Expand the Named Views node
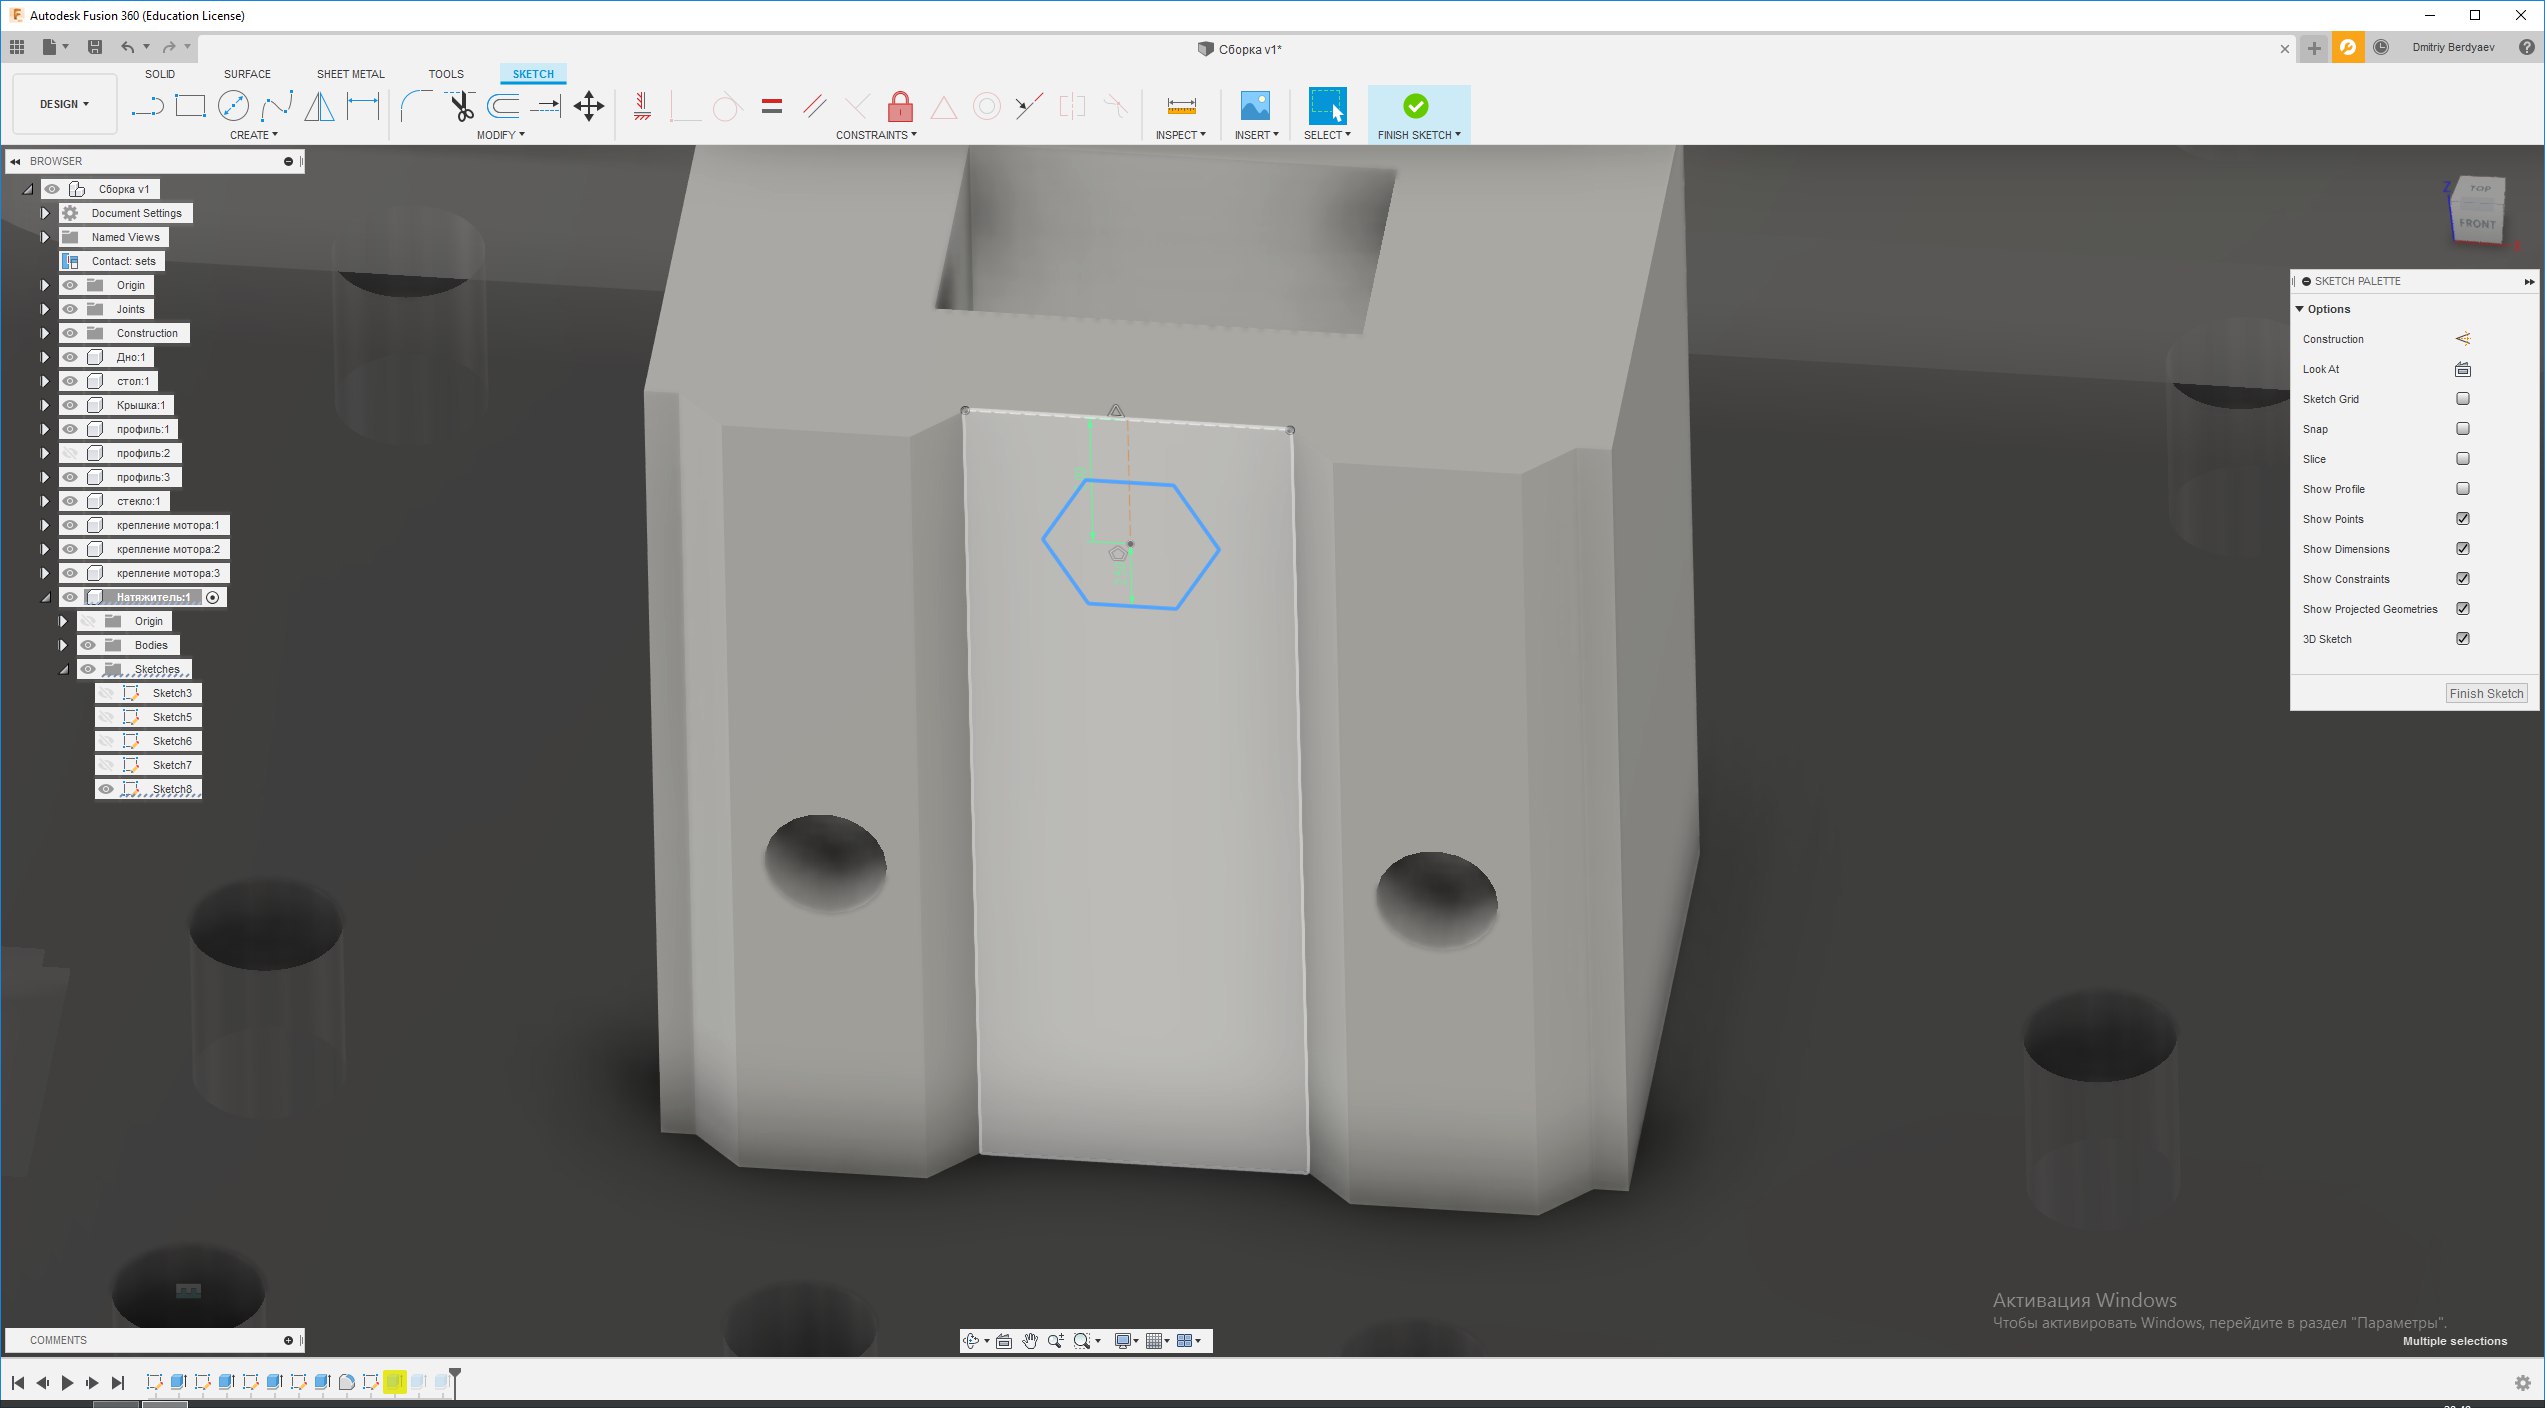The image size is (2545, 1408). tap(44, 237)
